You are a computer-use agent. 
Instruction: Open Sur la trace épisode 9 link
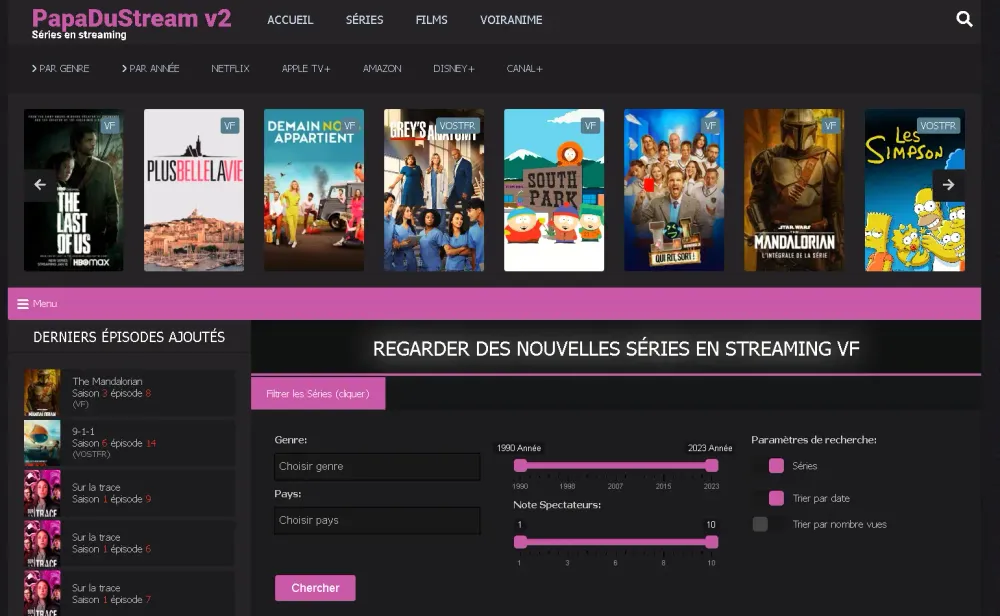112,493
